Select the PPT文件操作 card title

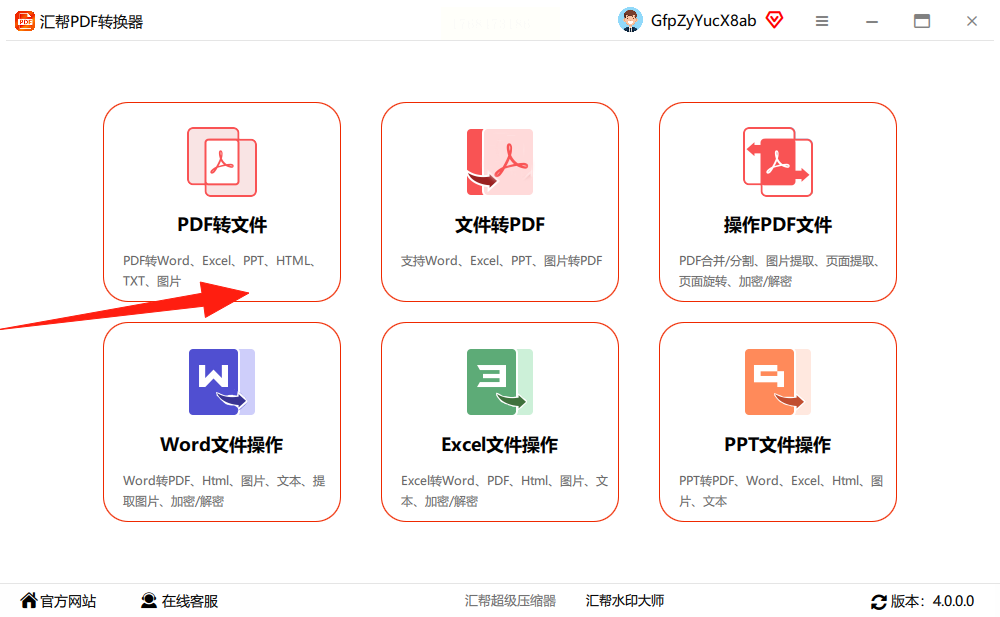coord(777,445)
